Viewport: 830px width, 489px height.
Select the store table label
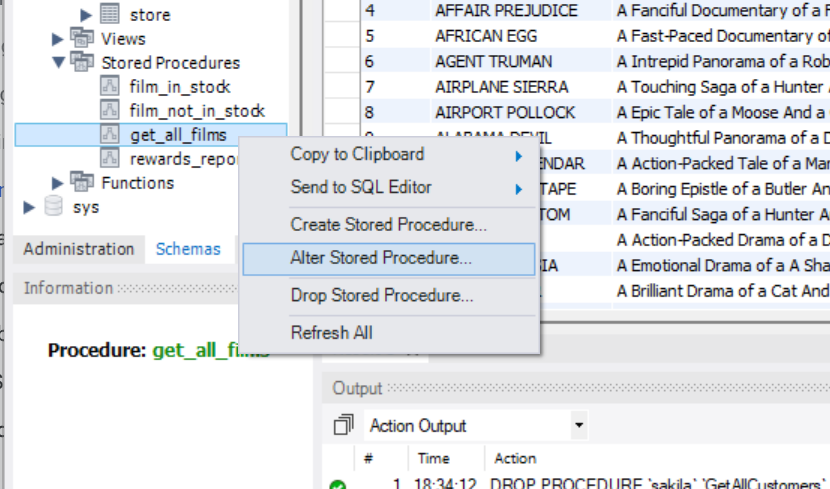click(x=150, y=15)
